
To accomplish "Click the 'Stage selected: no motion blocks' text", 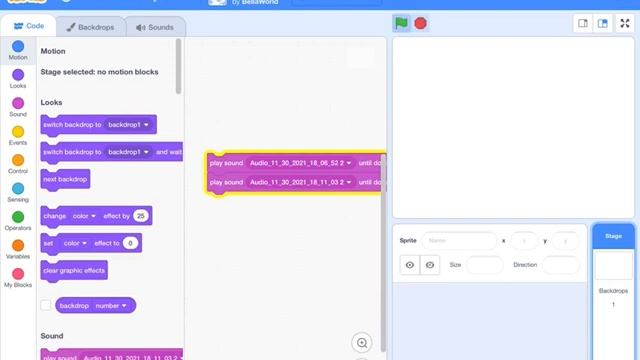I will [99, 72].
